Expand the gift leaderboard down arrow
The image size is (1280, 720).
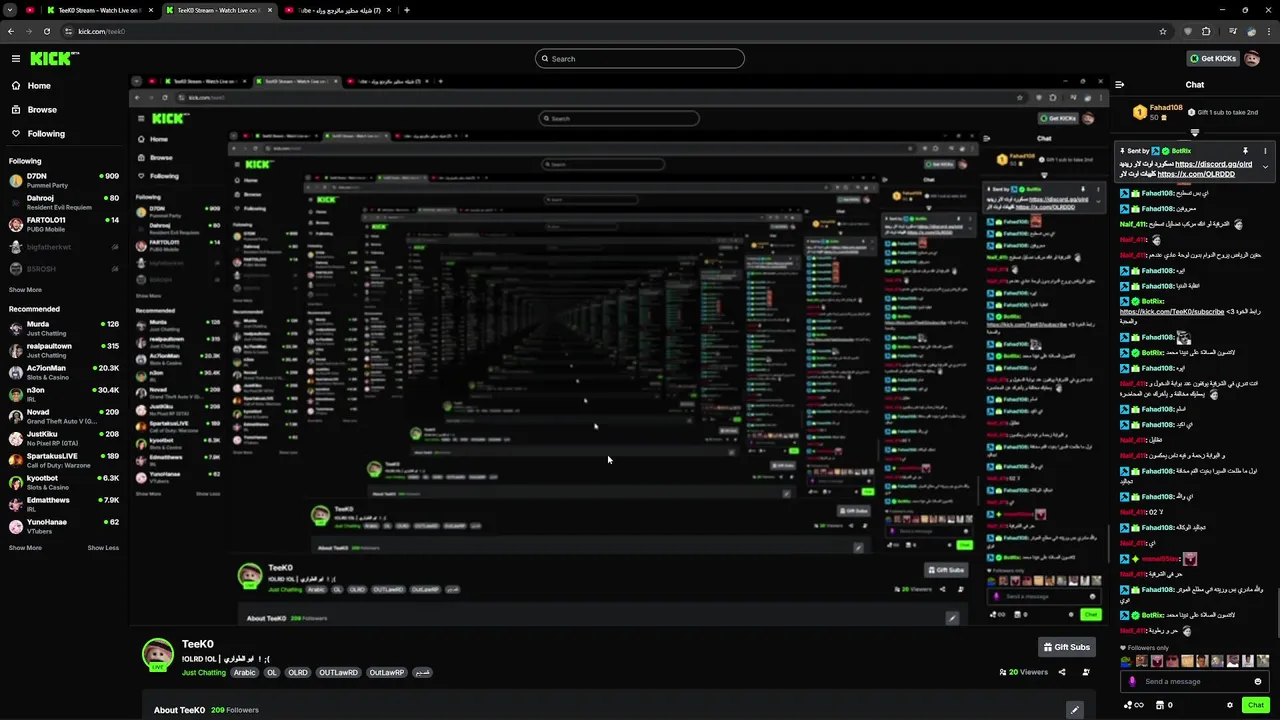(1194, 132)
